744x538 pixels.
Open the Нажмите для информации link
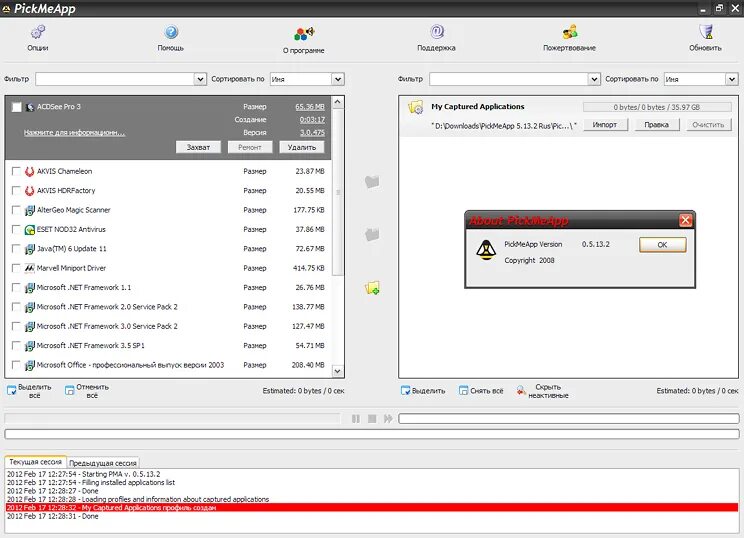(x=74, y=133)
